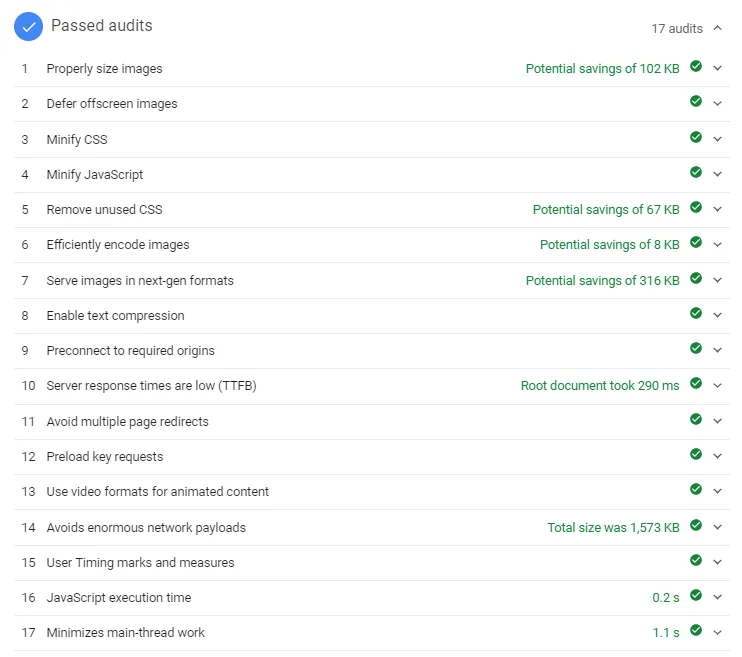Open the Efficiently encode images audit row

[x=372, y=245]
